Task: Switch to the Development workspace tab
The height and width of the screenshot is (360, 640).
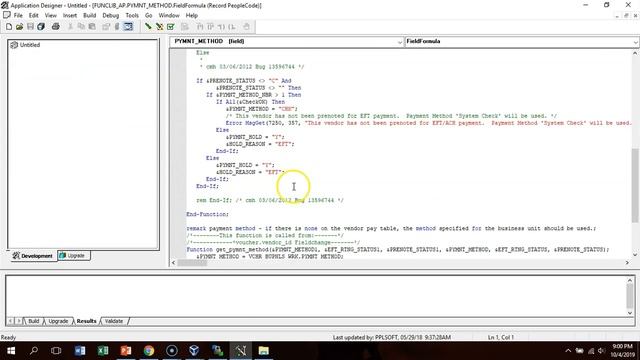Action: click(33, 256)
